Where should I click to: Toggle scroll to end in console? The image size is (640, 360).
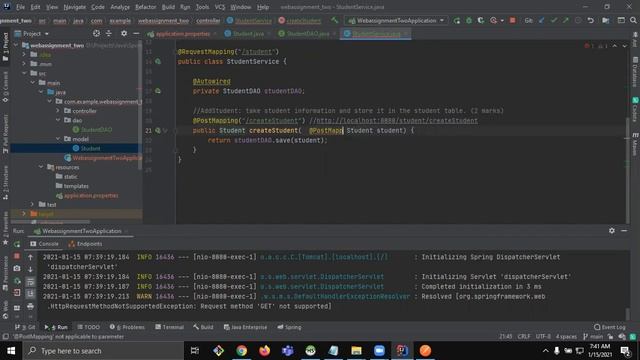(x=31, y=294)
